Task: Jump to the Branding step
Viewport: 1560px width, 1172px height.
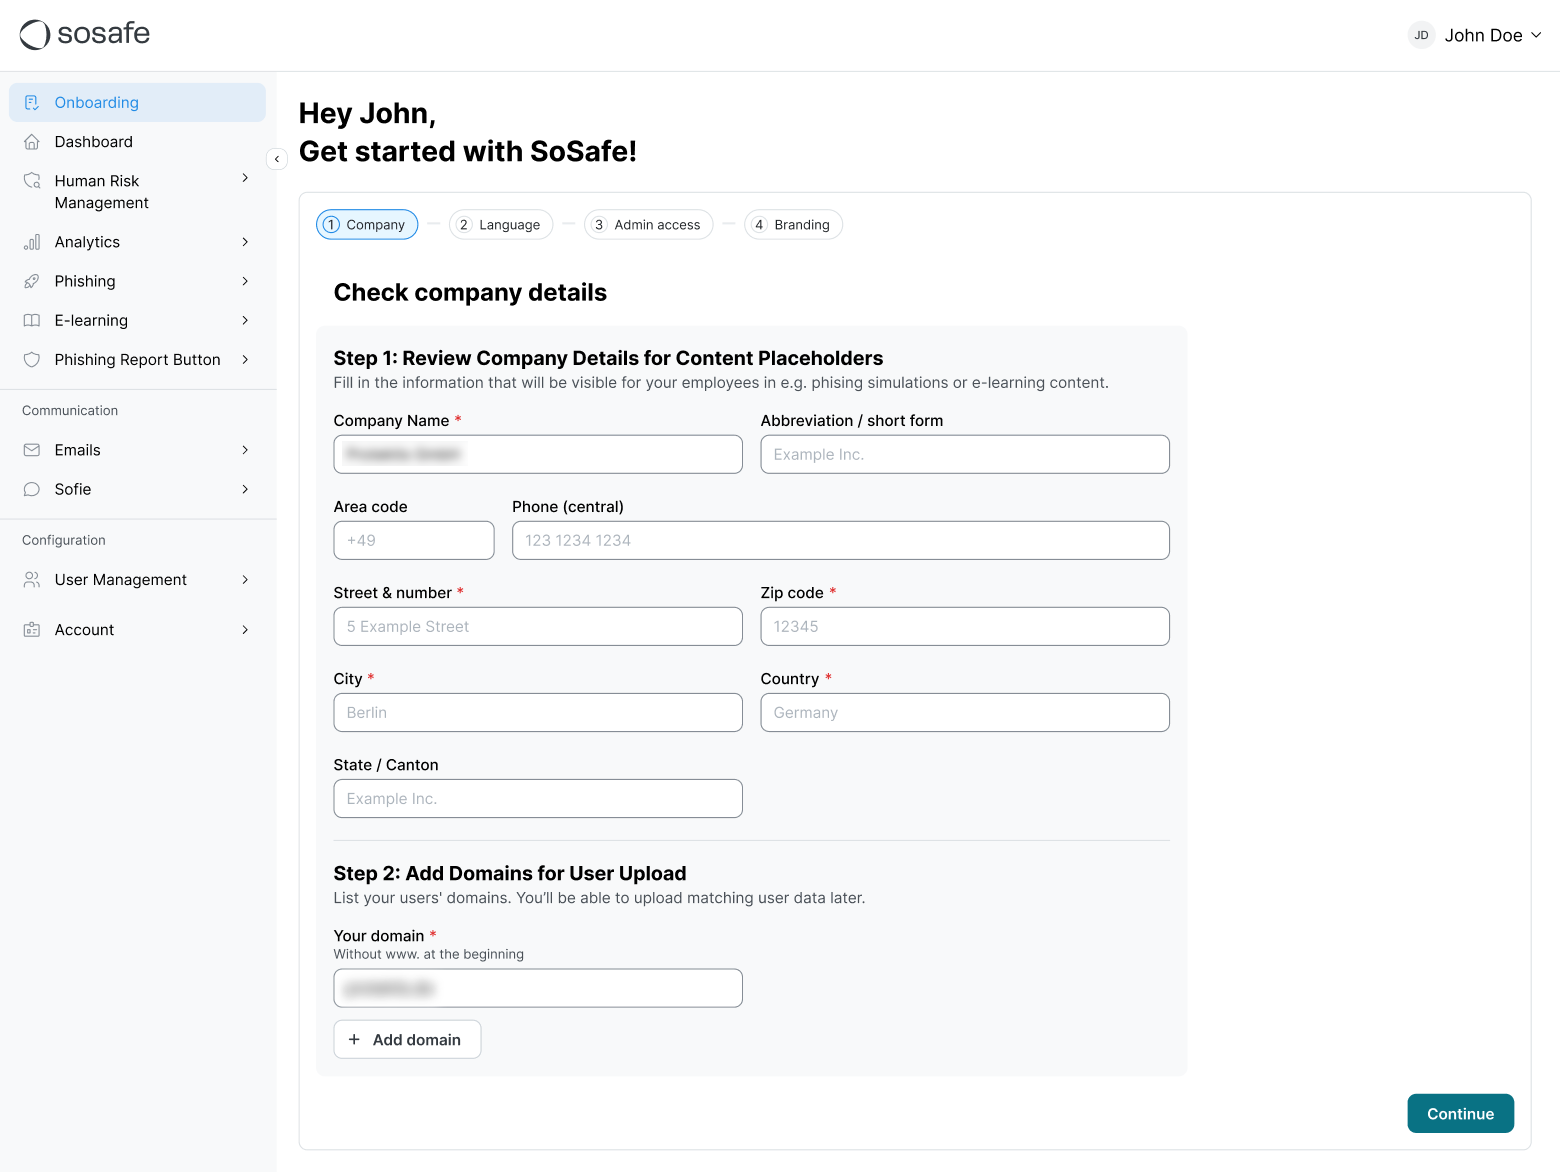Action: pos(792,225)
